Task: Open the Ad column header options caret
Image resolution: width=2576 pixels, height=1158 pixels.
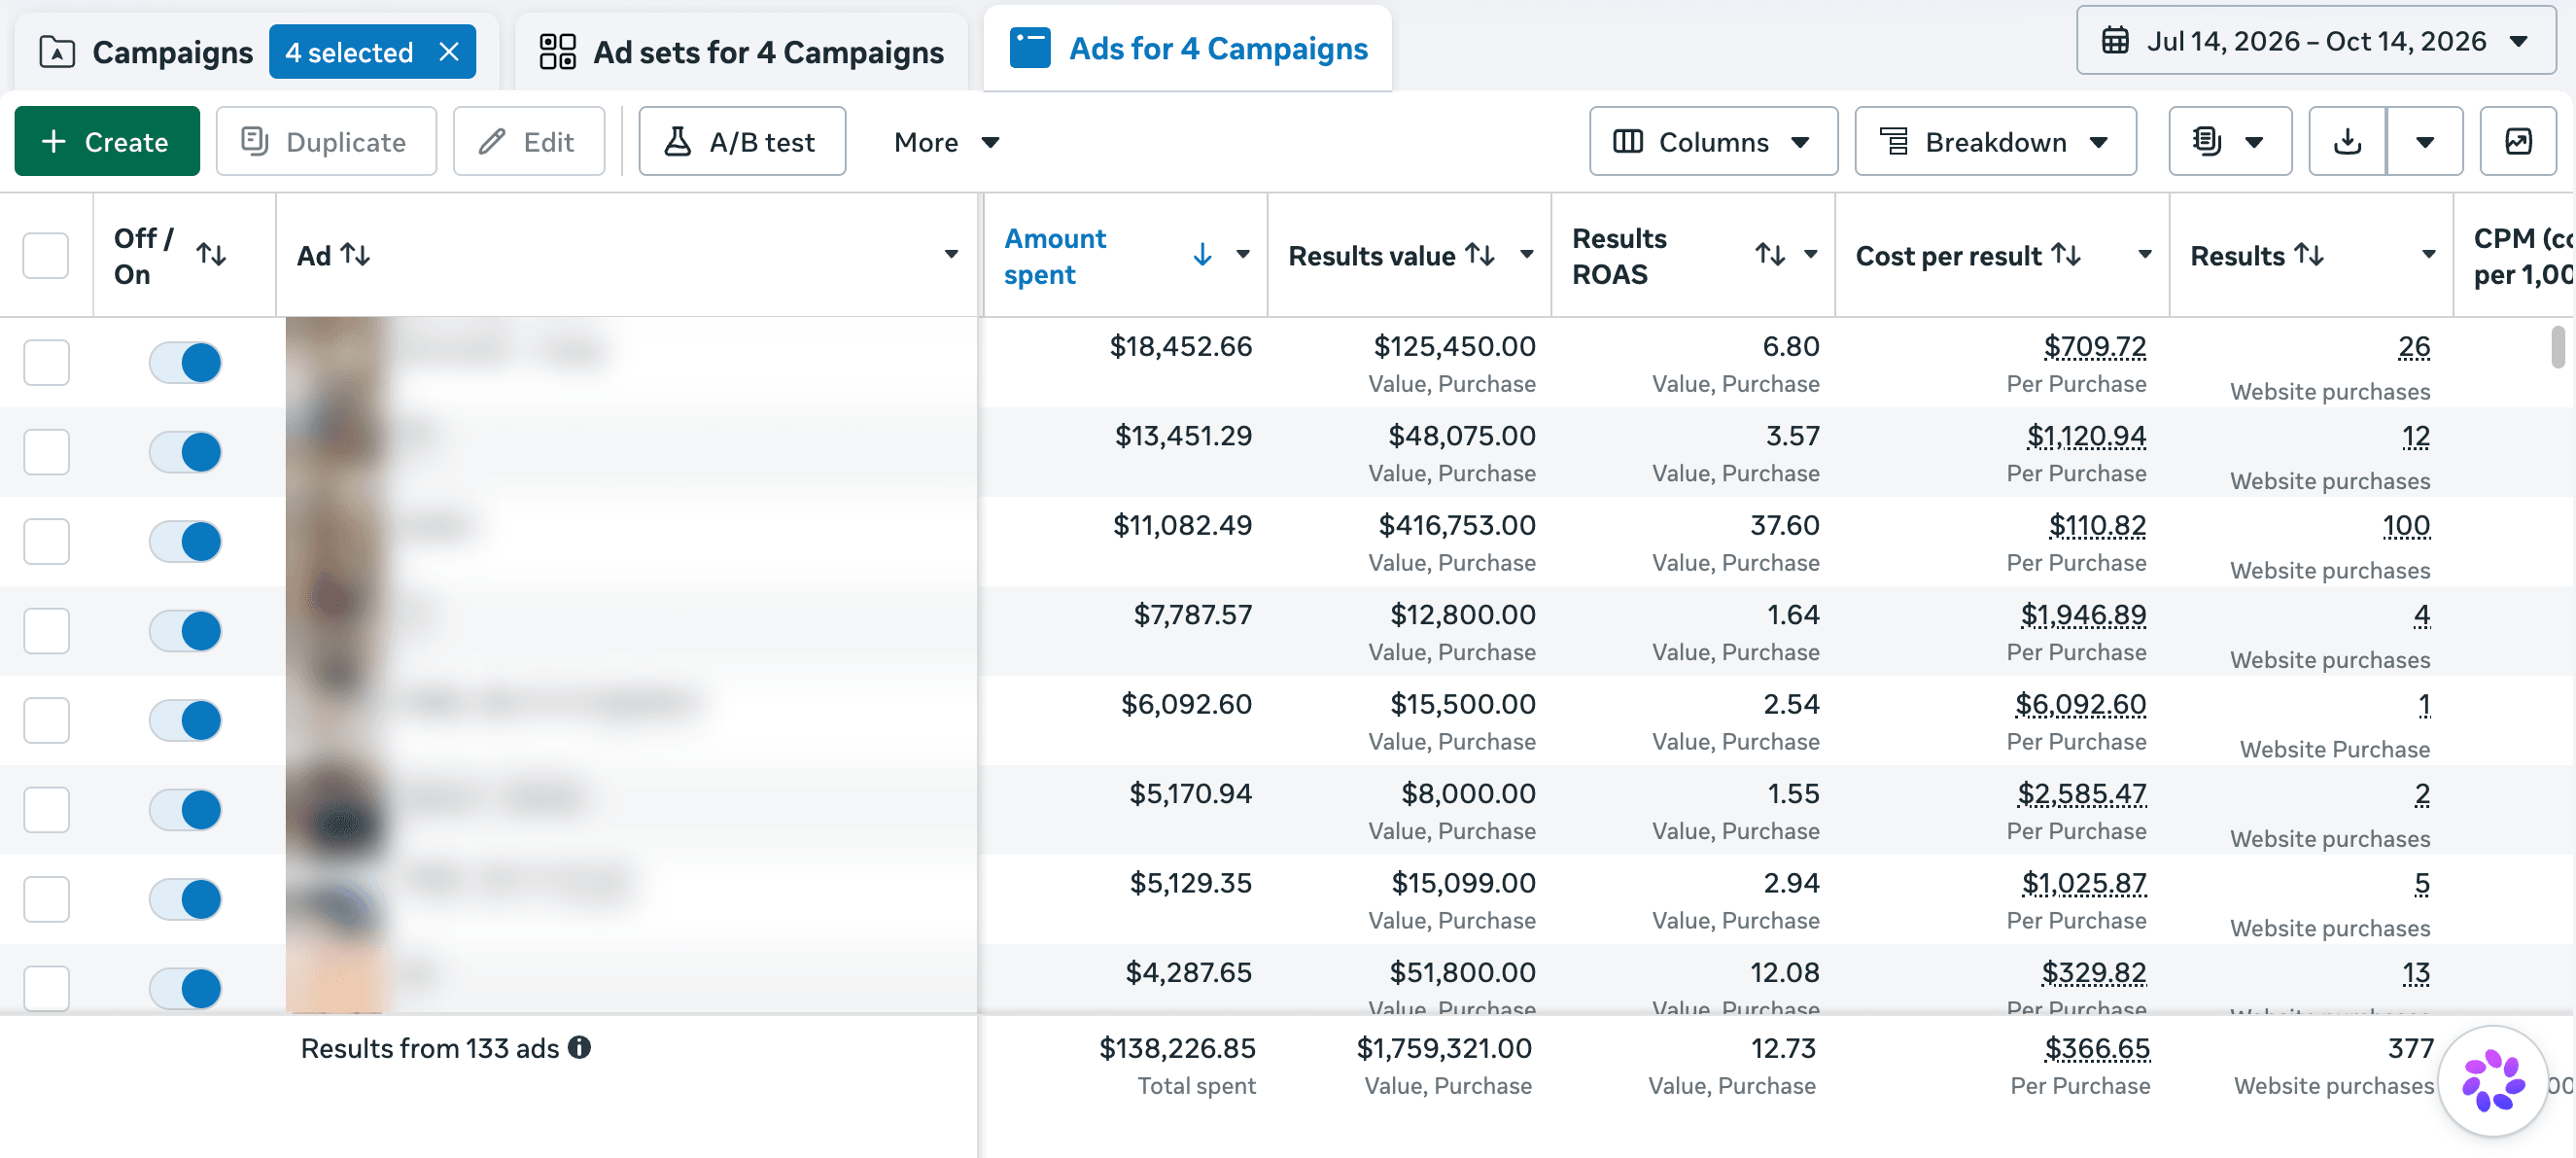Action: click(951, 255)
